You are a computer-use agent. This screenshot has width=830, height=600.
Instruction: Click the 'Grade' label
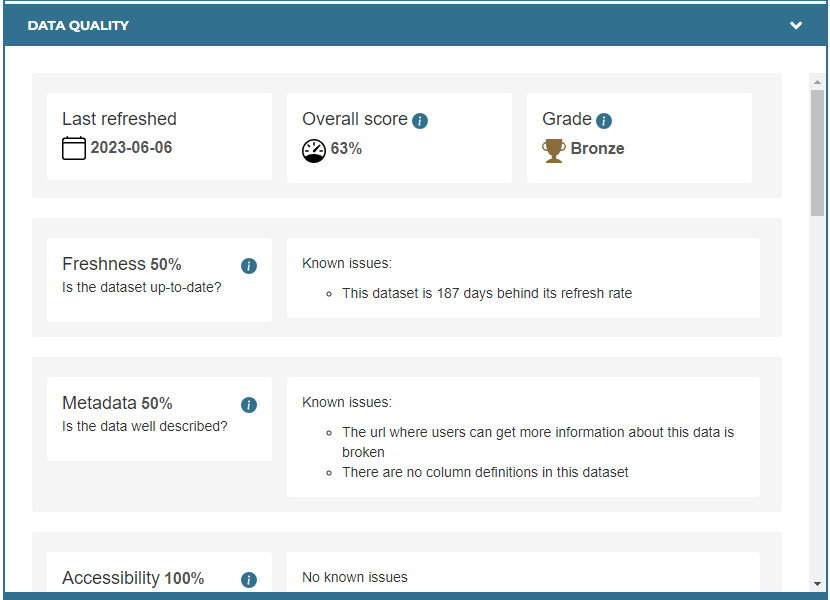pos(566,119)
